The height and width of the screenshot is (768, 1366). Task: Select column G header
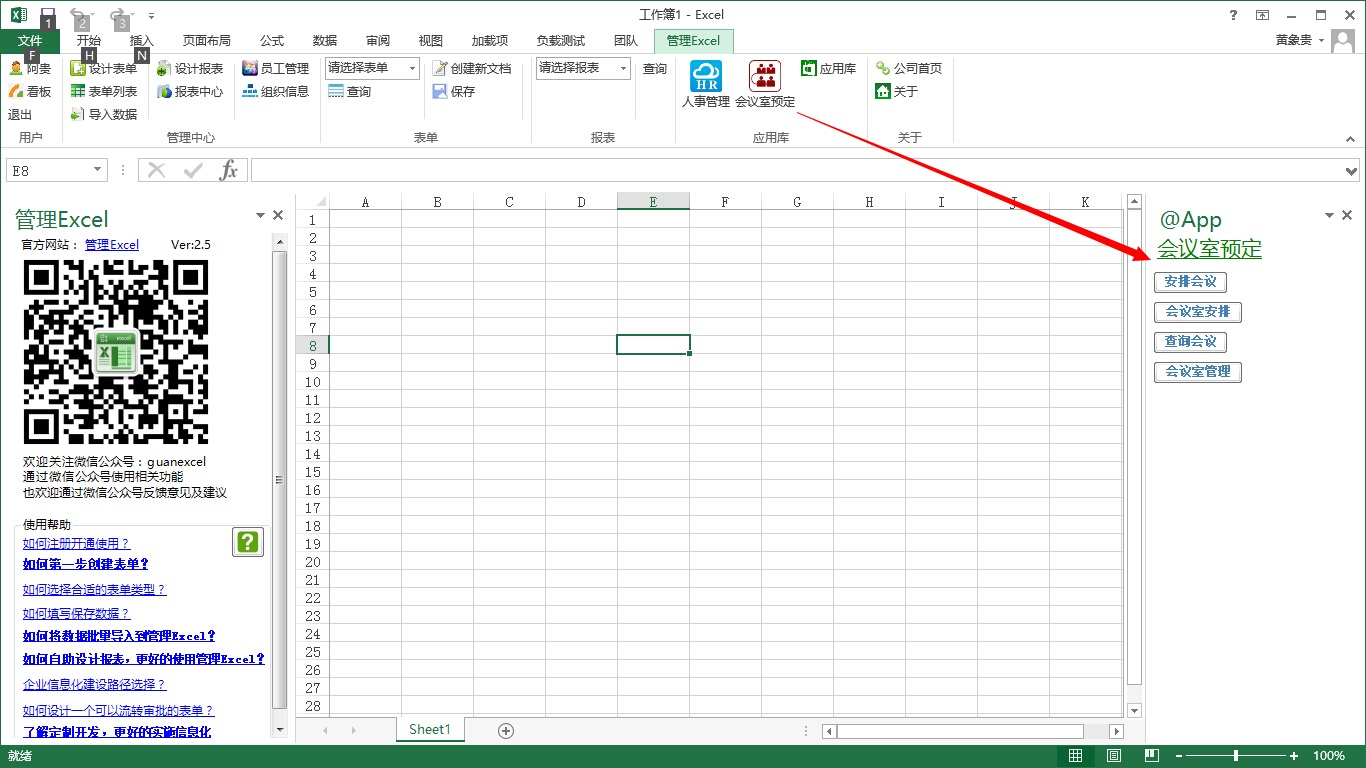[x=797, y=202]
